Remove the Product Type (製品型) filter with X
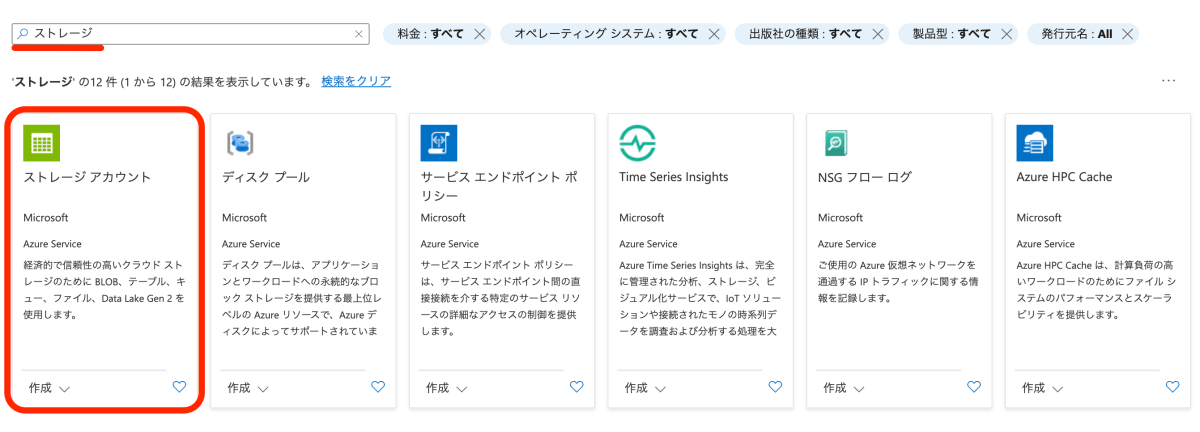Screen dimensions: 1200x432 (1006, 34)
